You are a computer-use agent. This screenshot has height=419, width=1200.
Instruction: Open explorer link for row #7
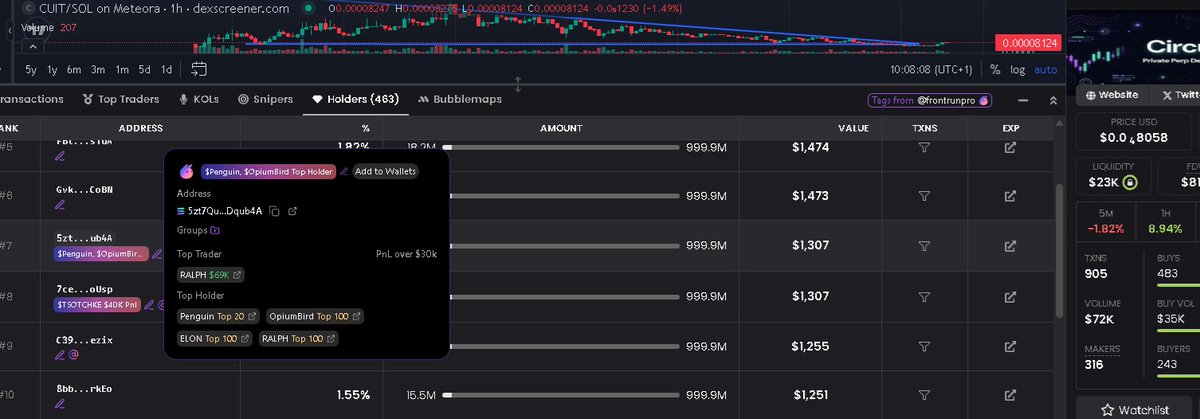click(x=1010, y=246)
